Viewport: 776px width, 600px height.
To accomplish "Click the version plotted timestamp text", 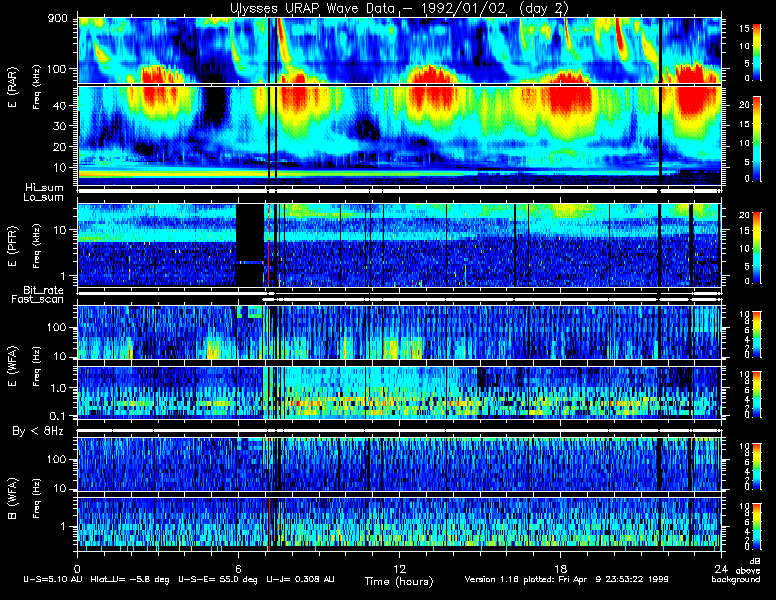I will tap(566, 579).
